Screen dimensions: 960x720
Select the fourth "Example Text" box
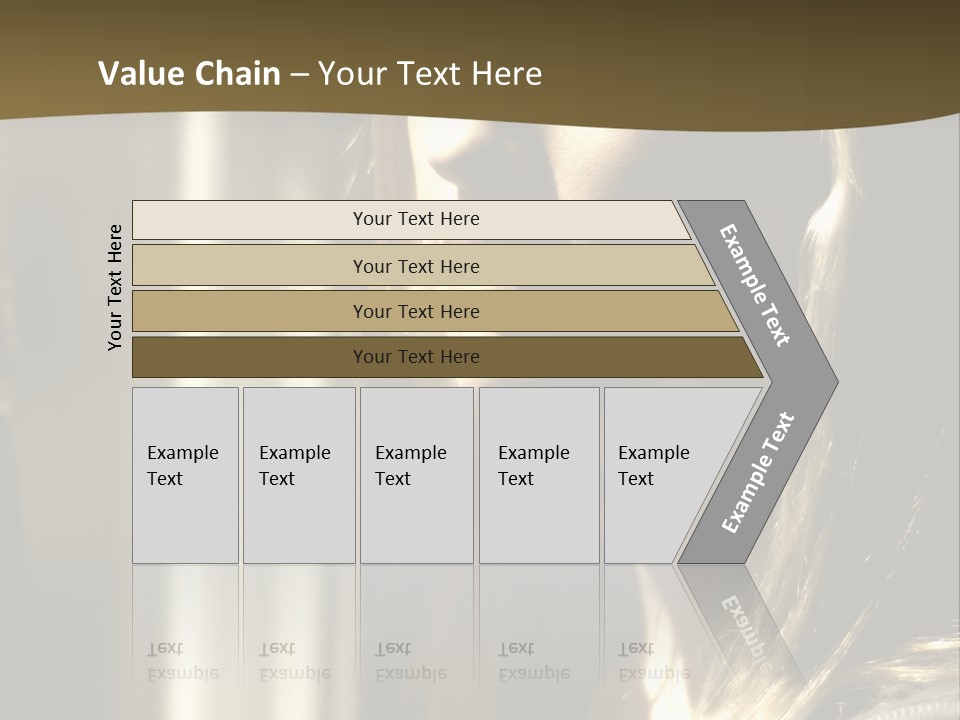[539, 474]
